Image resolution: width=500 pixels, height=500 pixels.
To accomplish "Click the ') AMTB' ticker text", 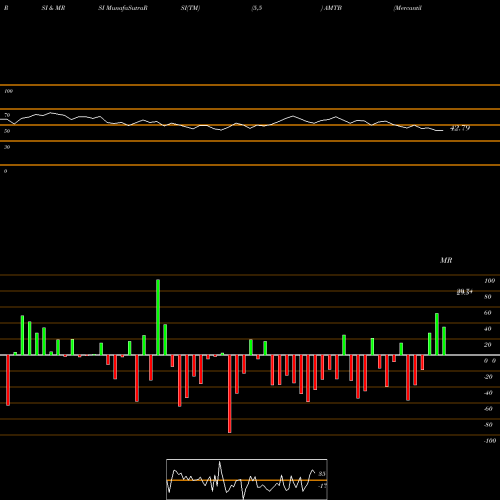I will tap(331, 8).
